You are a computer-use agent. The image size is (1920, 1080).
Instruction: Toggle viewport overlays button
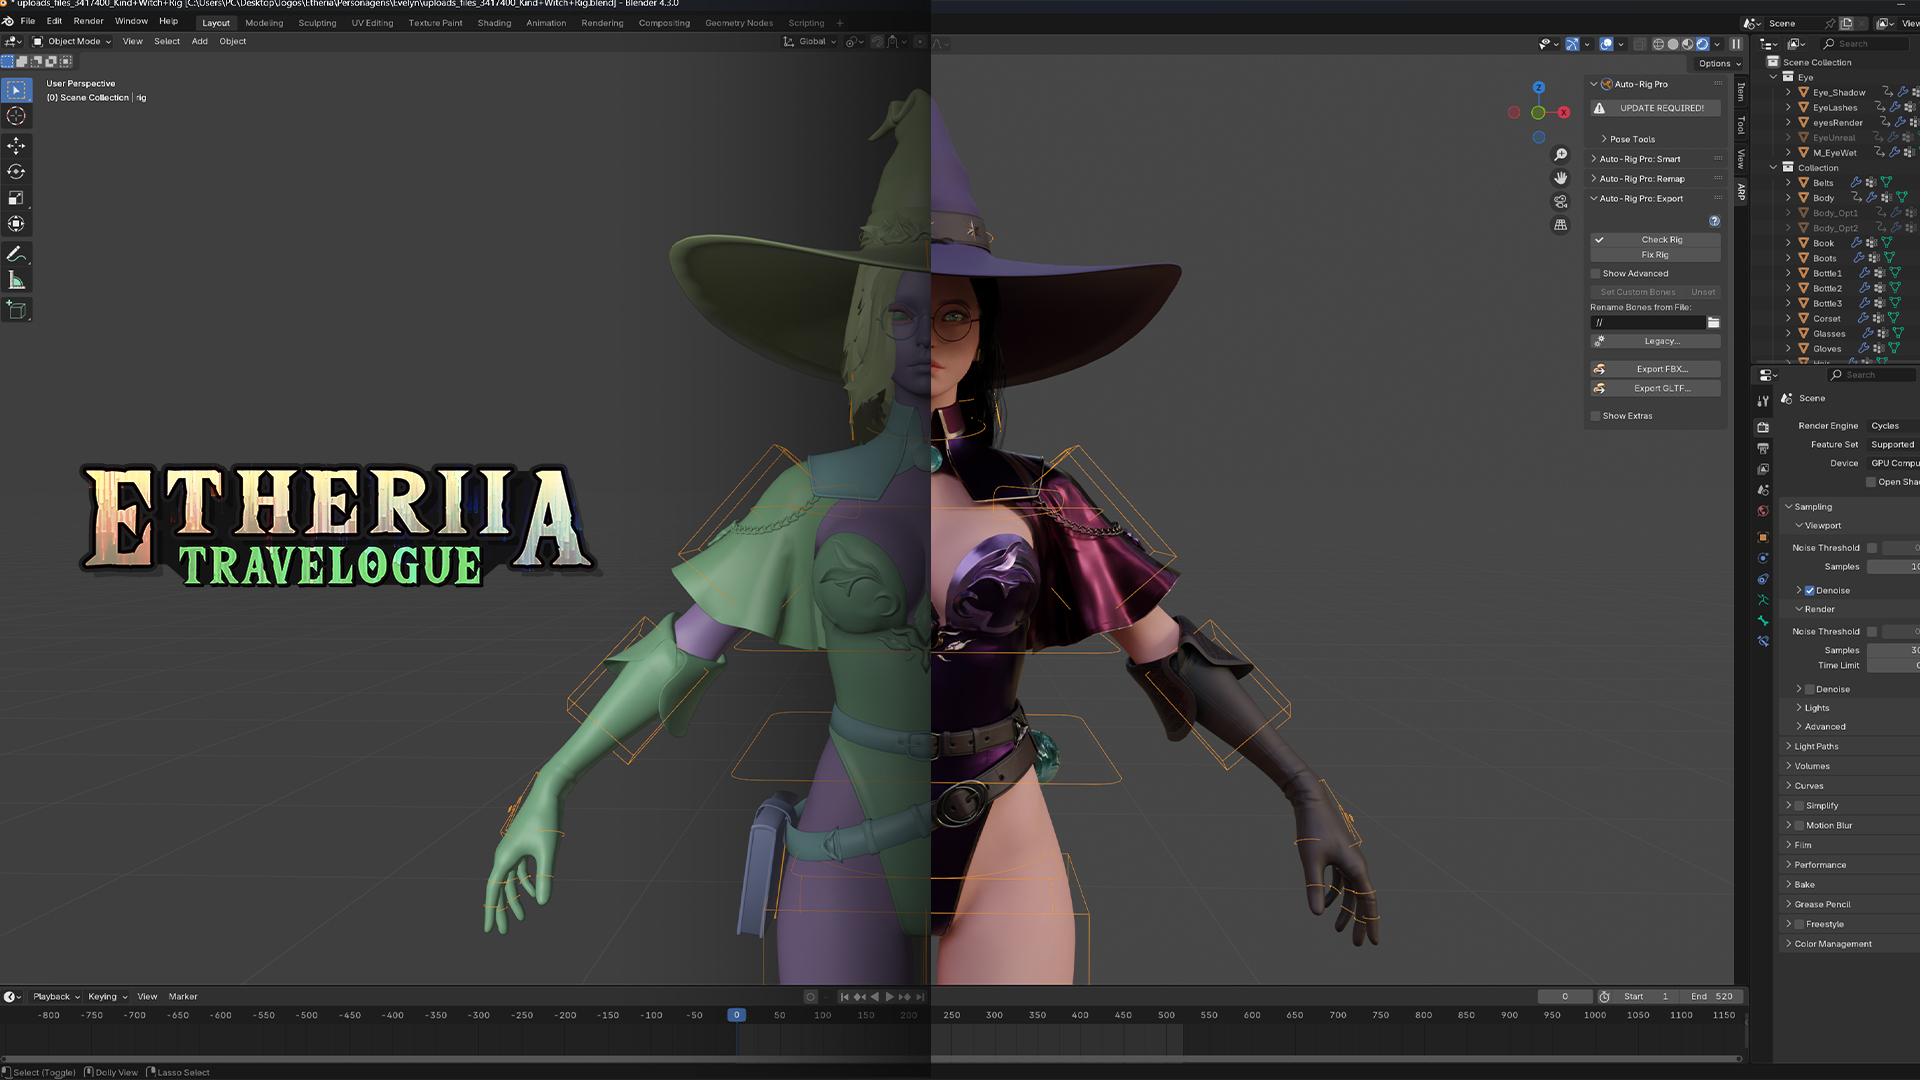pyautogui.click(x=1606, y=44)
